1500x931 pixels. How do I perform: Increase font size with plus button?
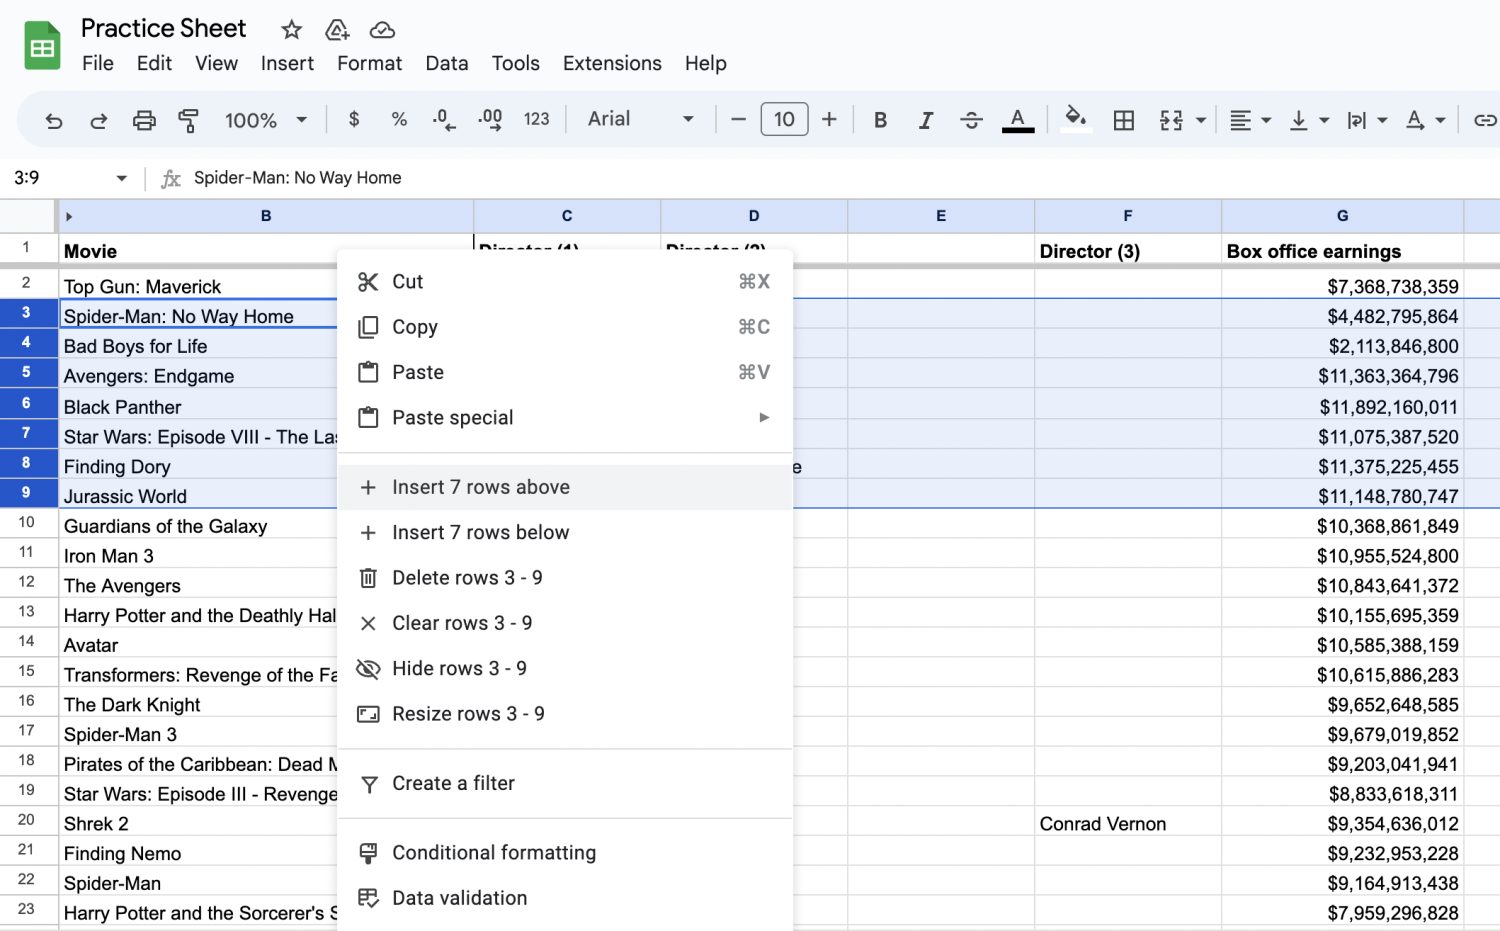(x=829, y=119)
